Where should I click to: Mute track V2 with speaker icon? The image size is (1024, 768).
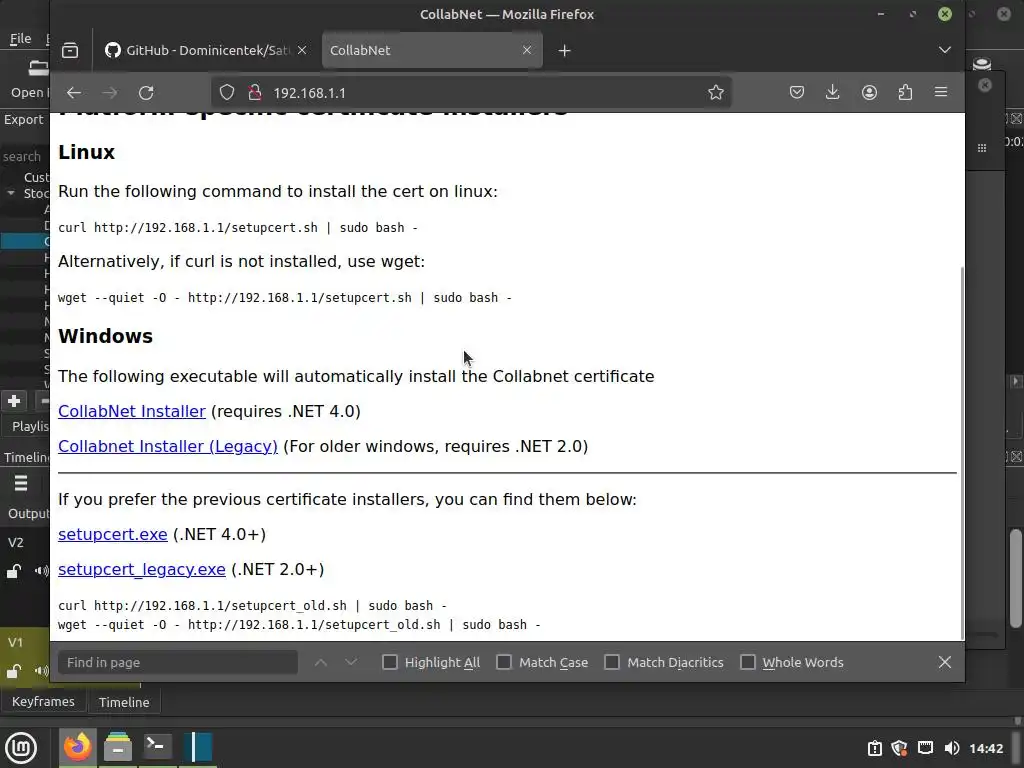pos(42,571)
